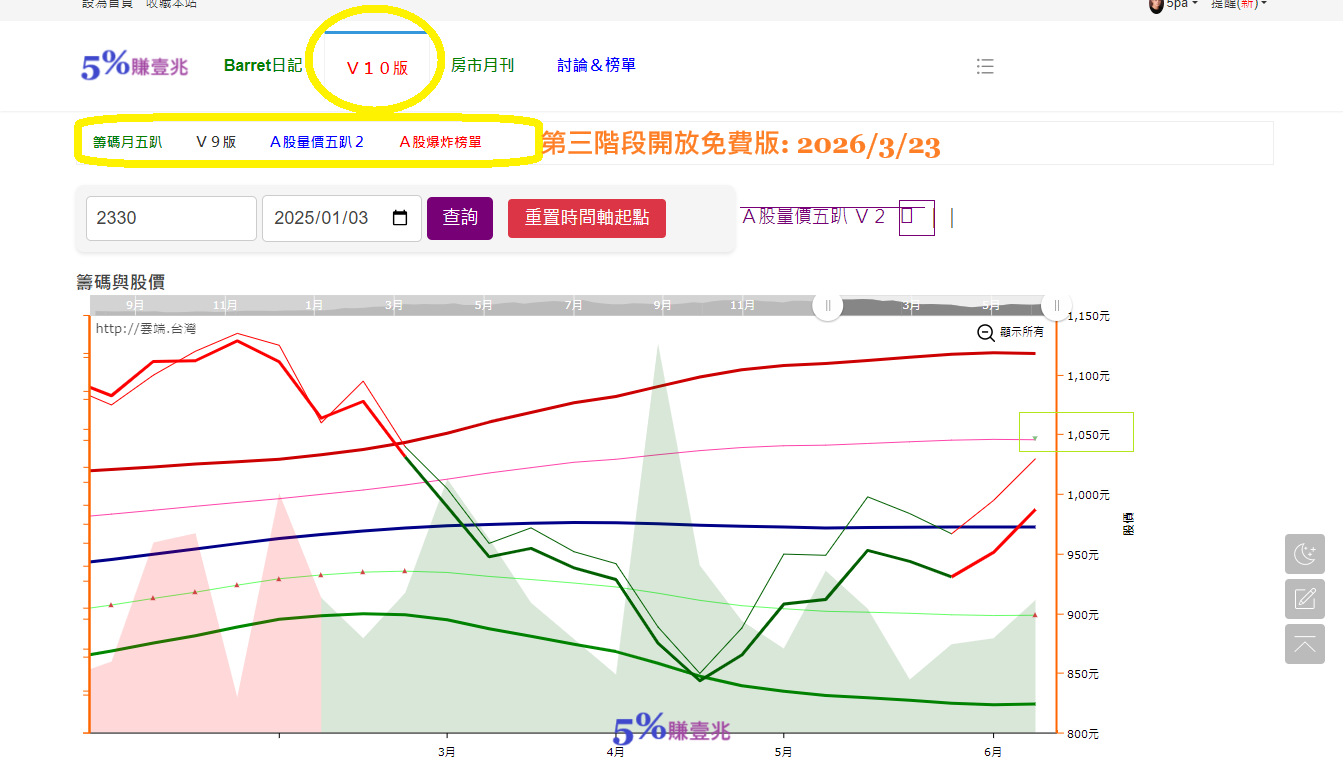Open the calendar picker icon in date field
The width and height of the screenshot is (1343, 768).
(x=400, y=218)
